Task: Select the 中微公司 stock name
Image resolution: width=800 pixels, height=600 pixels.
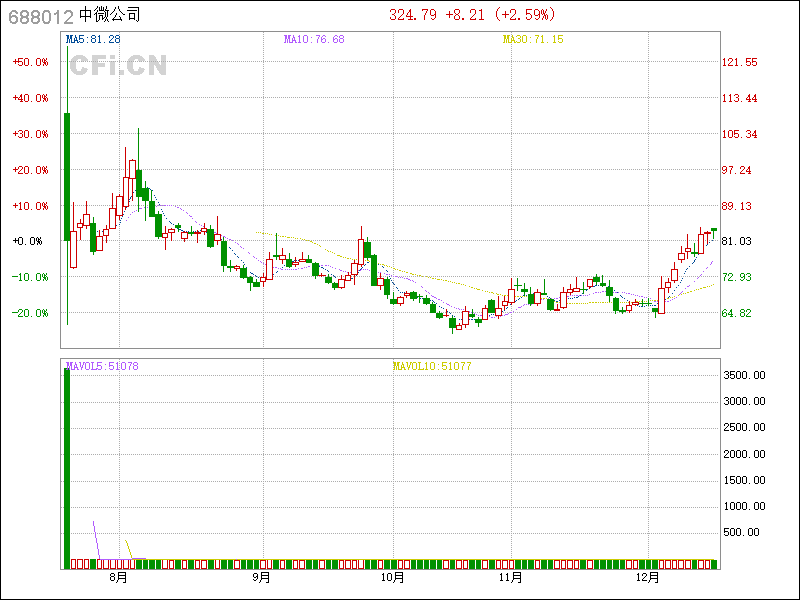Action: [110, 15]
